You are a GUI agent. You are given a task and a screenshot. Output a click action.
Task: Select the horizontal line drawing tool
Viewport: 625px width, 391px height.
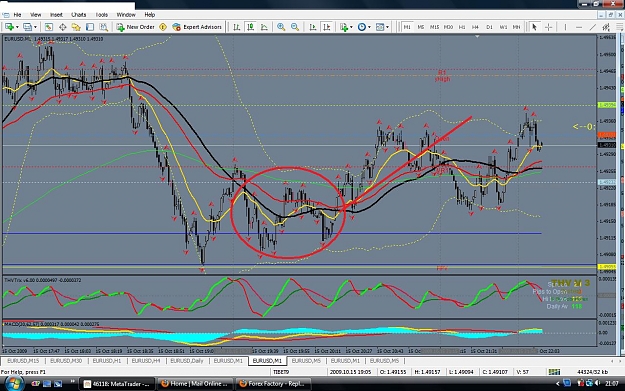(579, 27)
